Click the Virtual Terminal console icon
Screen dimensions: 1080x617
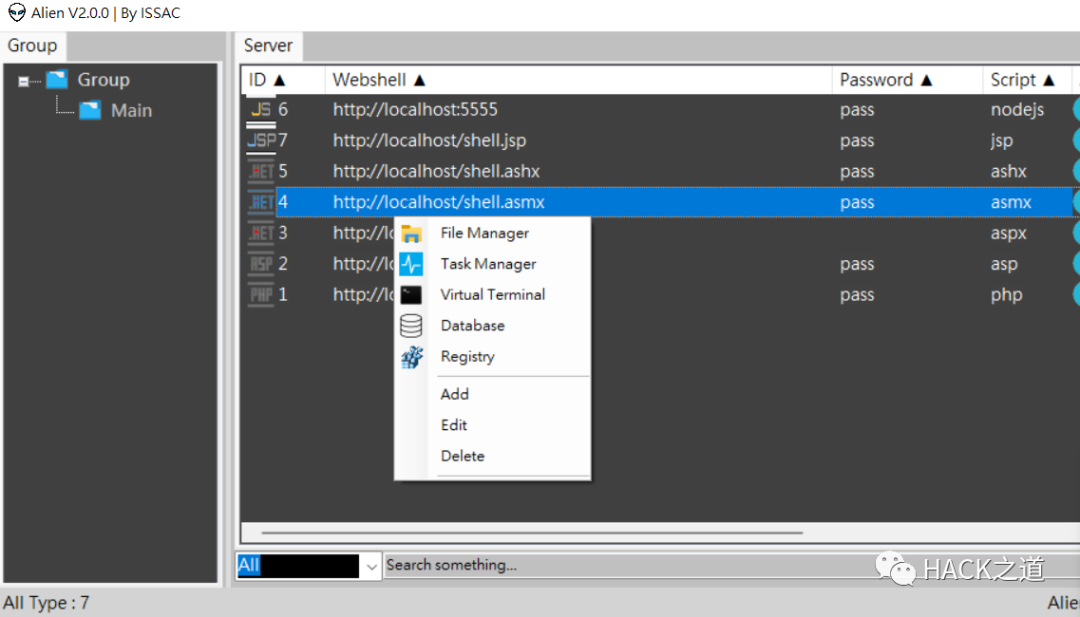tap(411, 295)
